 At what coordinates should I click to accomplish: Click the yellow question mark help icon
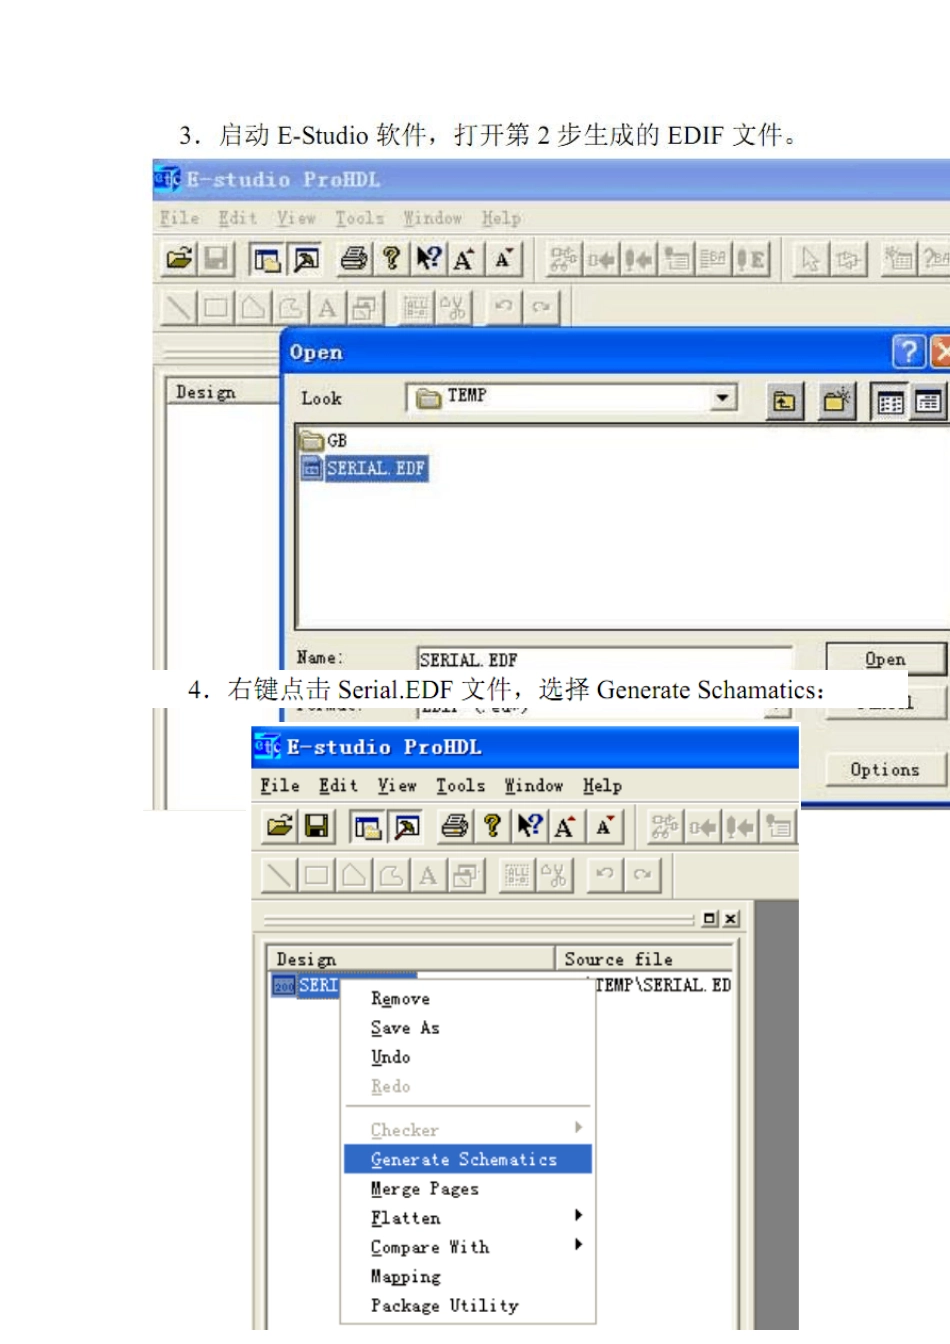491,826
